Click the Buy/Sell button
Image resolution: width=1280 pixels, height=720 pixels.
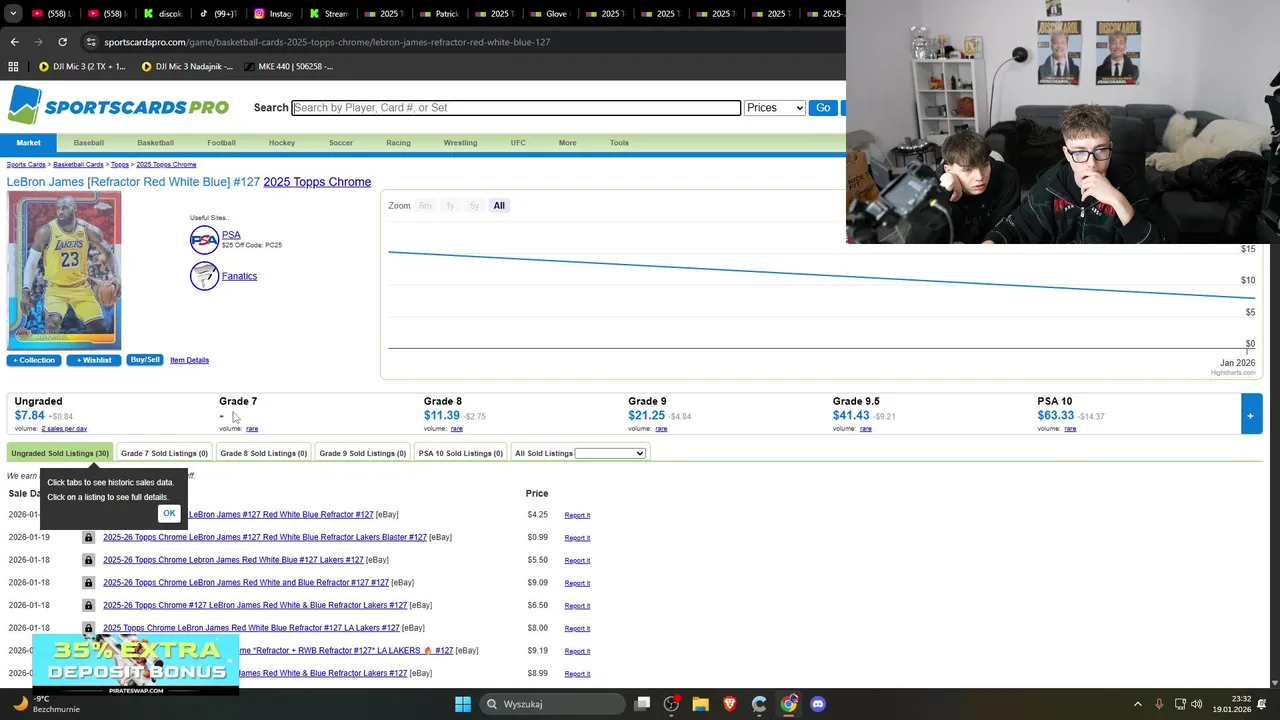coord(145,360)
